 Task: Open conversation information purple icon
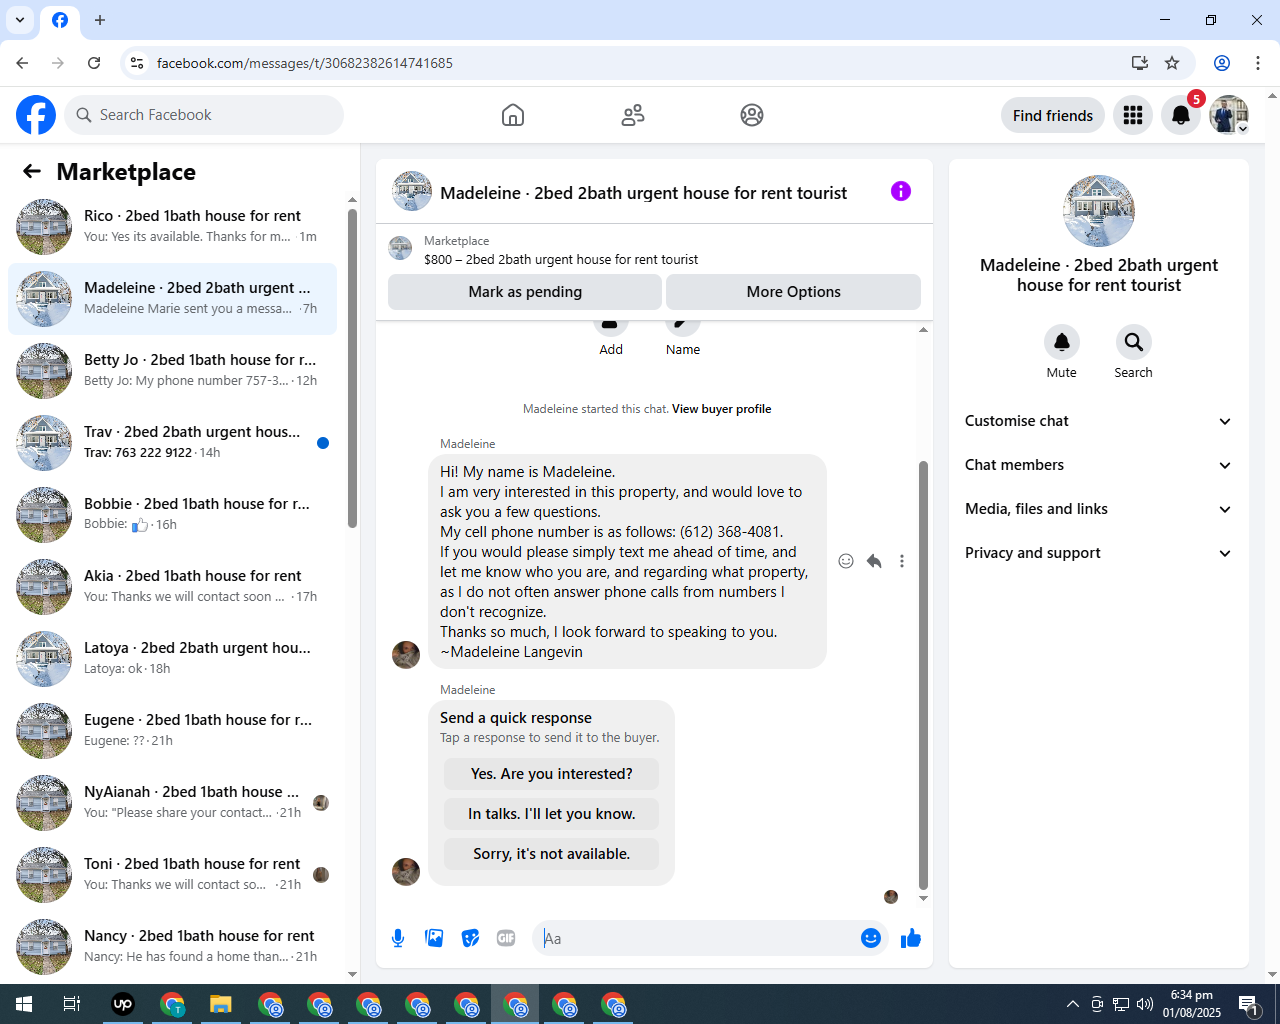(x=901, y=191)
